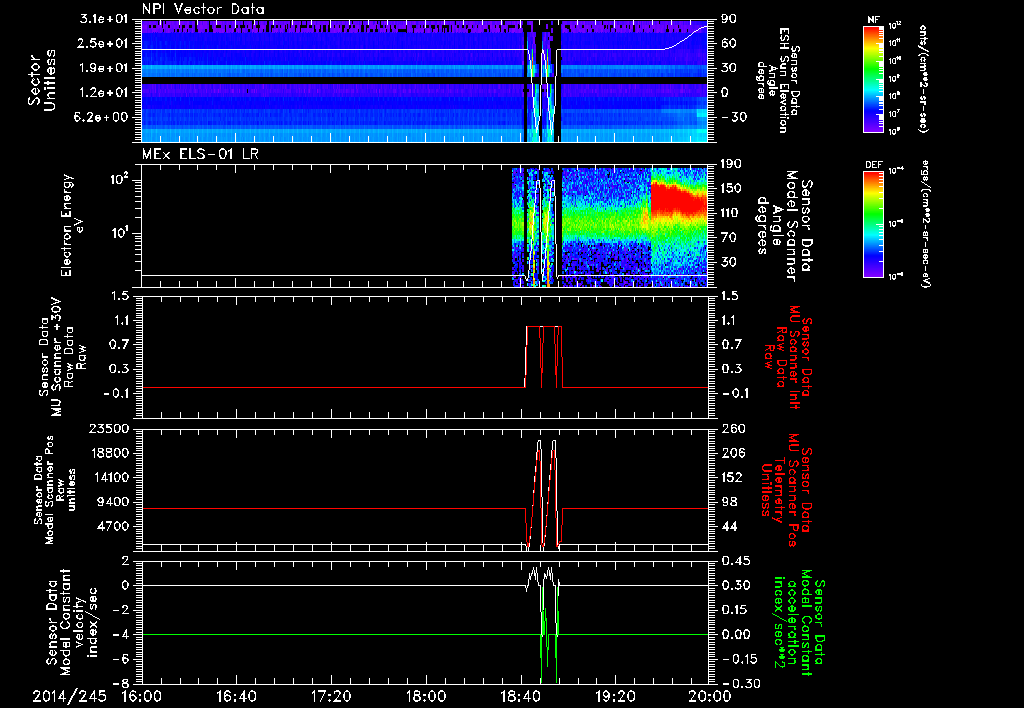
Task: Click the "9400" scanner position tick label
Action: pos(112,502)
